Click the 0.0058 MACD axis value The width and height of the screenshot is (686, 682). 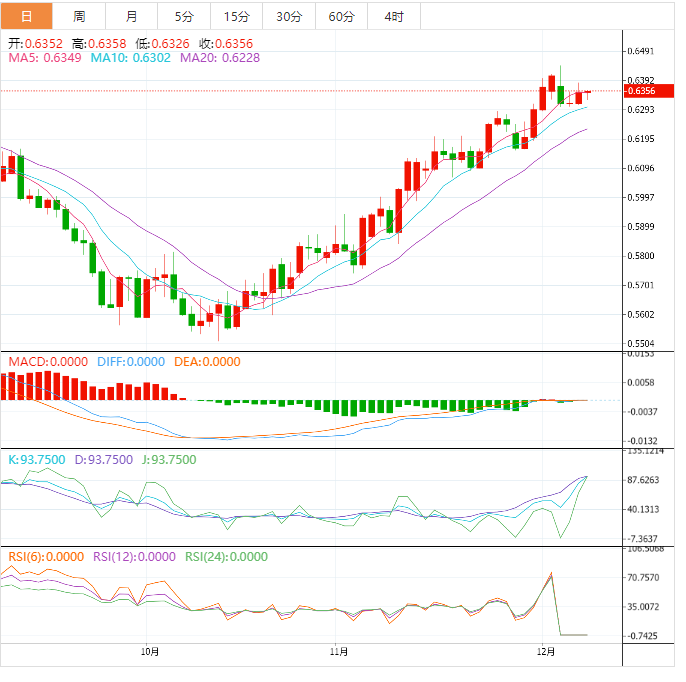641,382
